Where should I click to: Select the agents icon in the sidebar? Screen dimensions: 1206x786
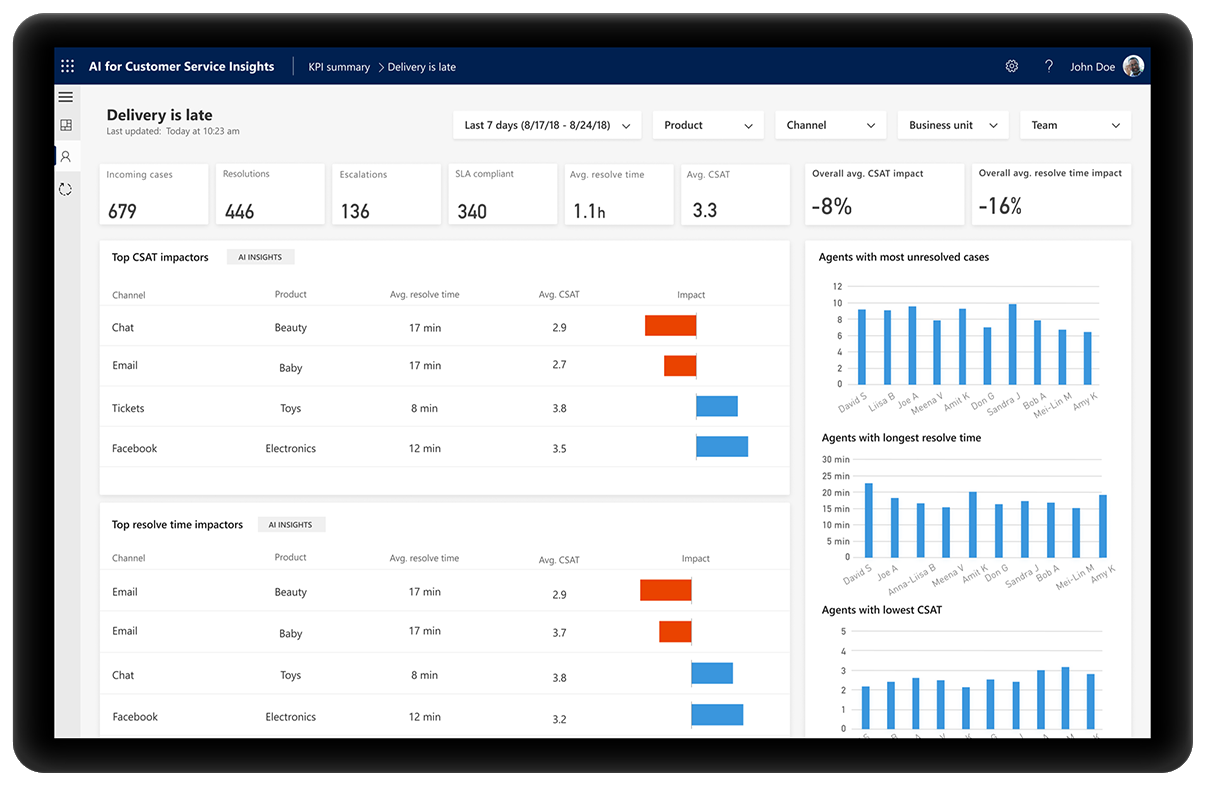coord(66,156)
